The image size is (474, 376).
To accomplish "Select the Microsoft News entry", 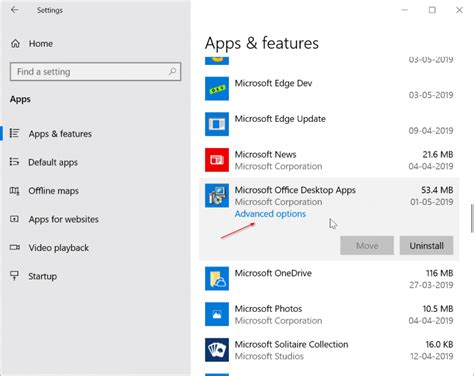I will (x=329, y=160).
